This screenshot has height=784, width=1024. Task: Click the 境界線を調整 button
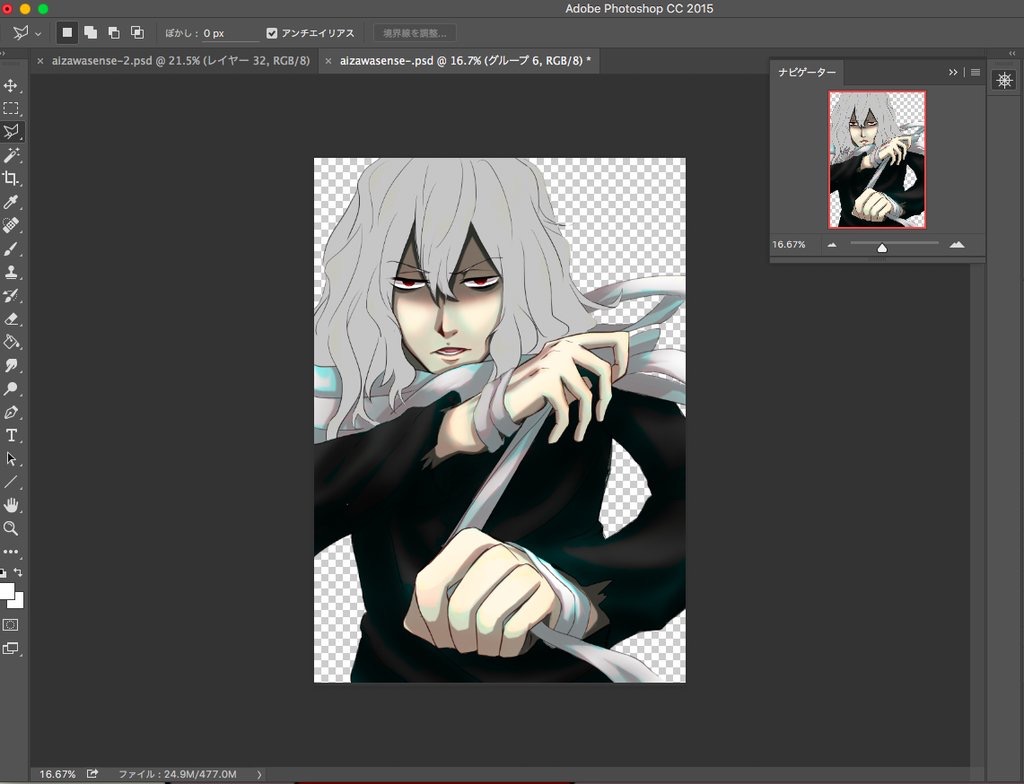click(x=414, y=33)
